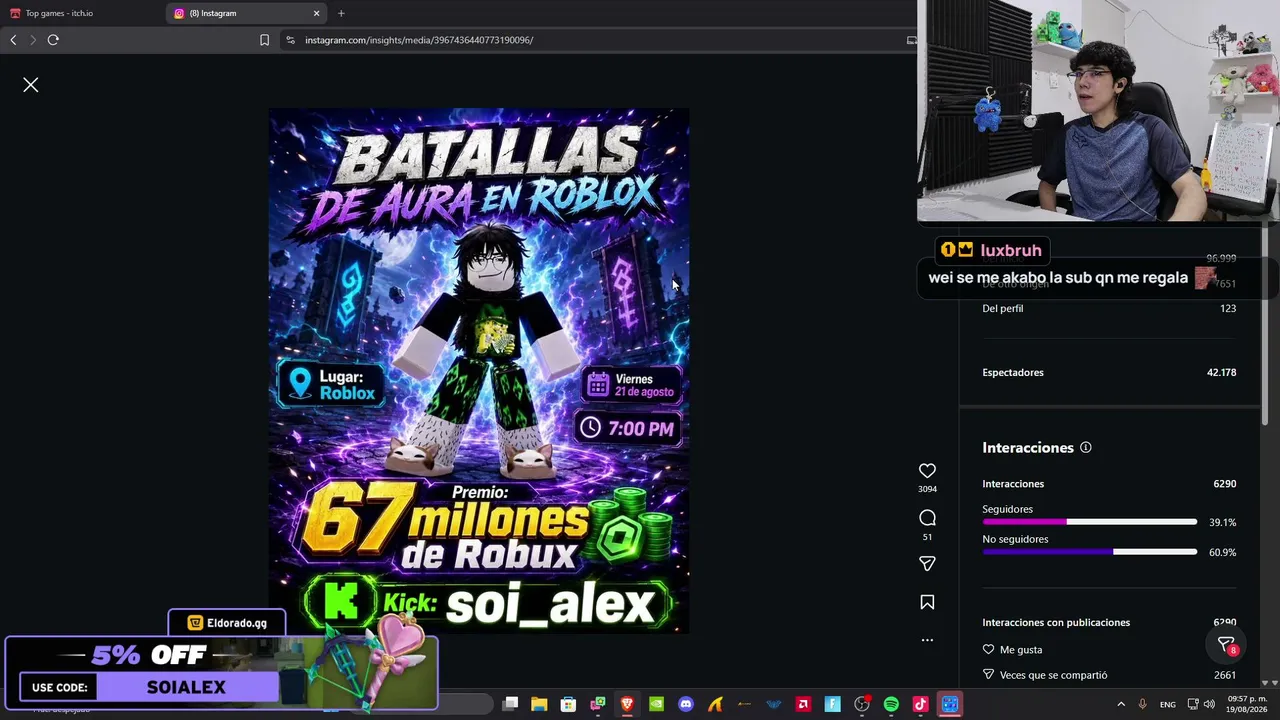Open Discord from the taskbar
This screenshot has height=720, width=1280.
coord(686,704)
